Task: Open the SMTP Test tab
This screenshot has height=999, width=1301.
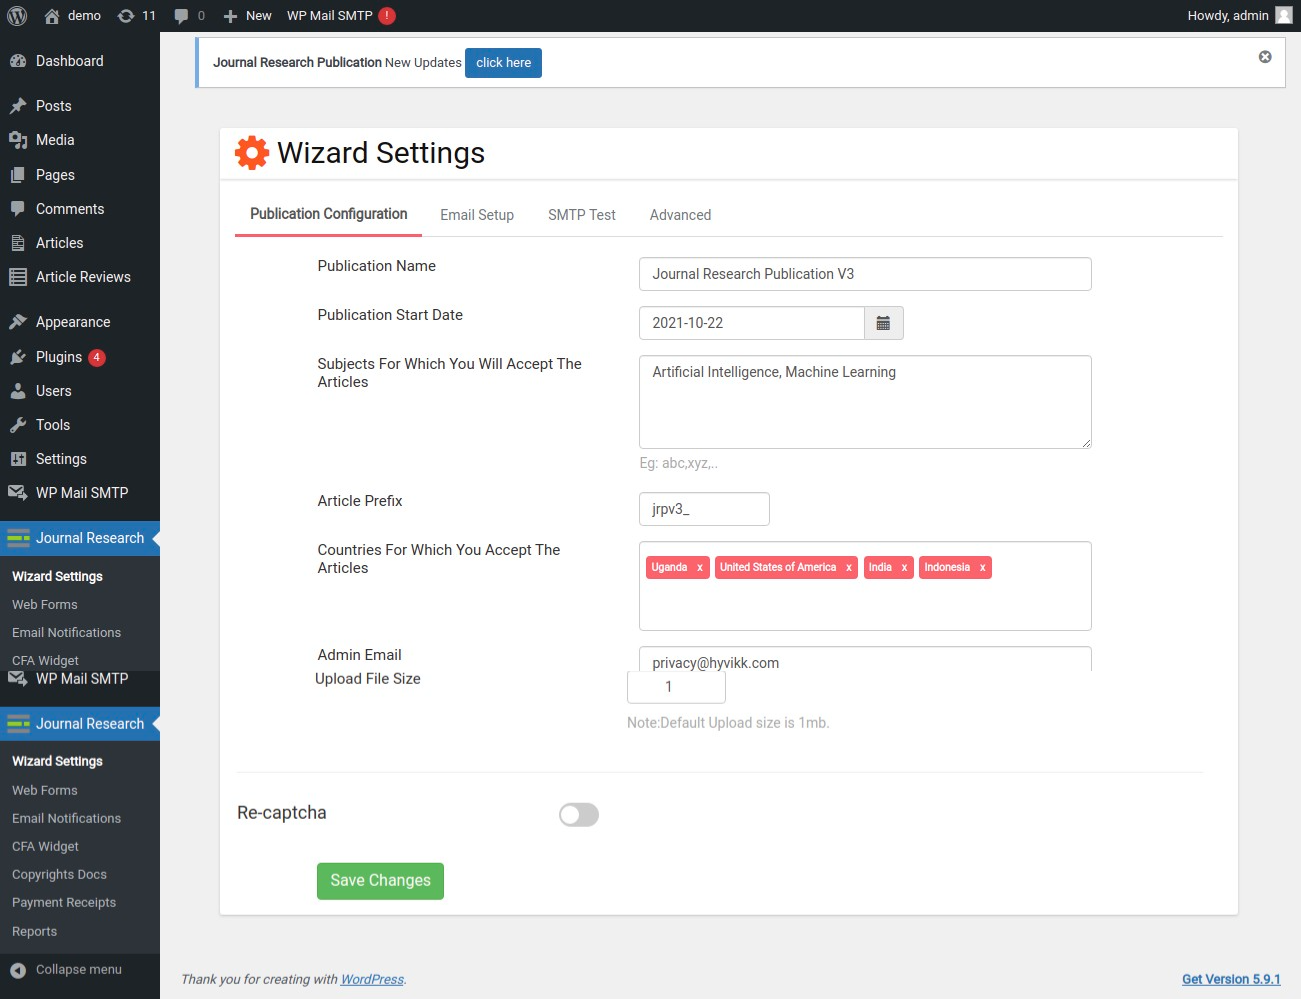Action: tap(582, 215)
